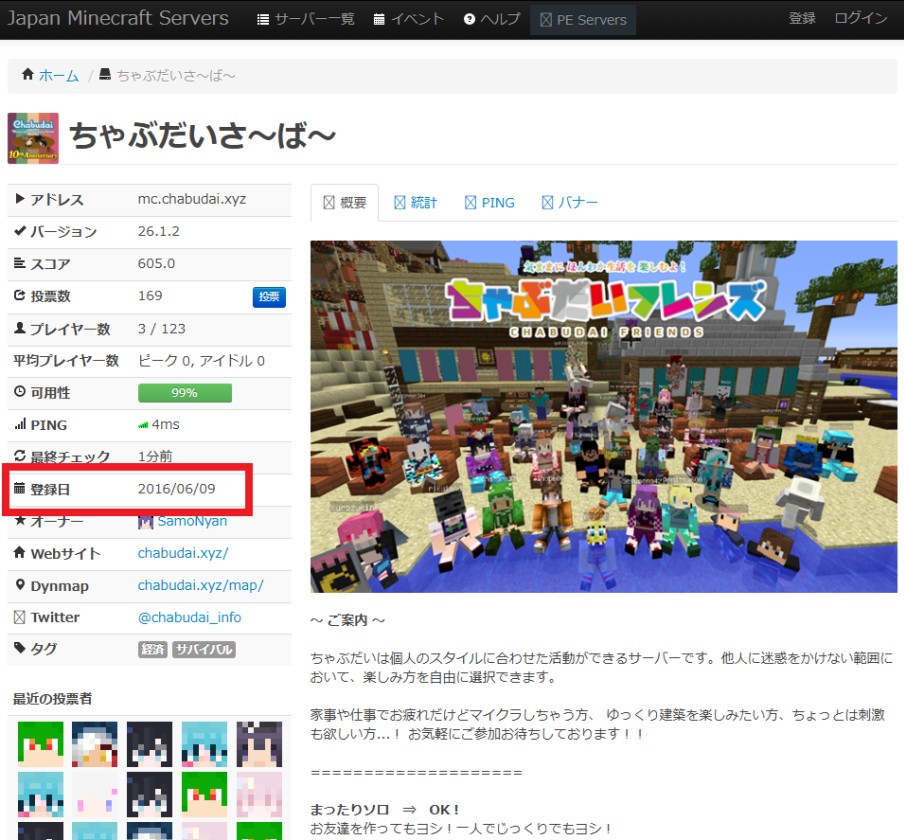
Task: Click the サバイバル tag badge
Action: pyautogui.click(x=204, y=649)
